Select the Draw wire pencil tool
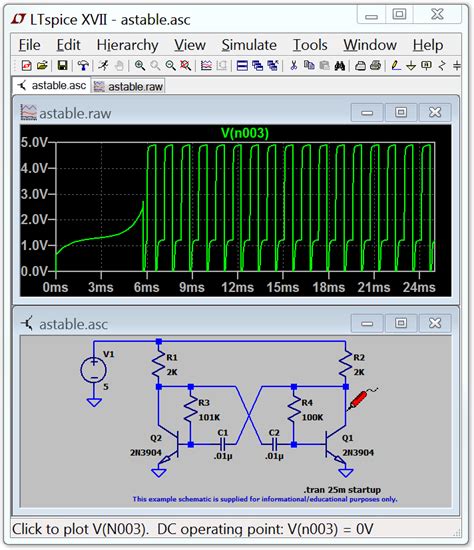 tap(396, 66)
